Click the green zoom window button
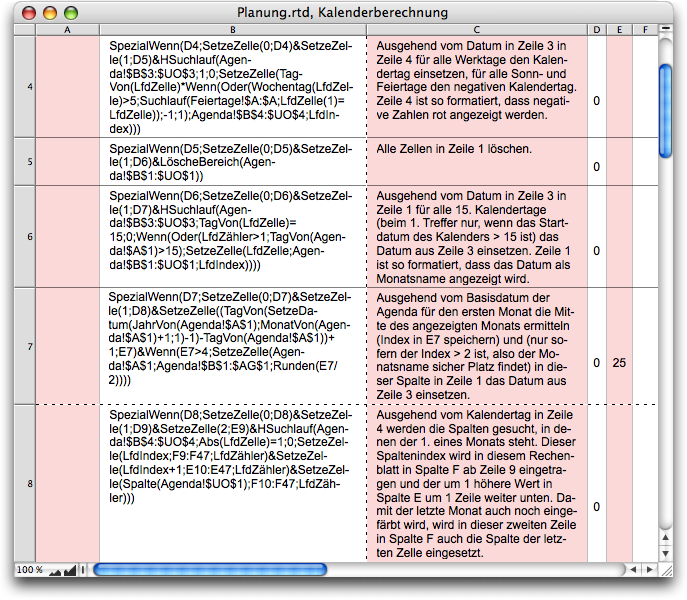The height and width of the screenshot is (600, 687). pos(70,12)
